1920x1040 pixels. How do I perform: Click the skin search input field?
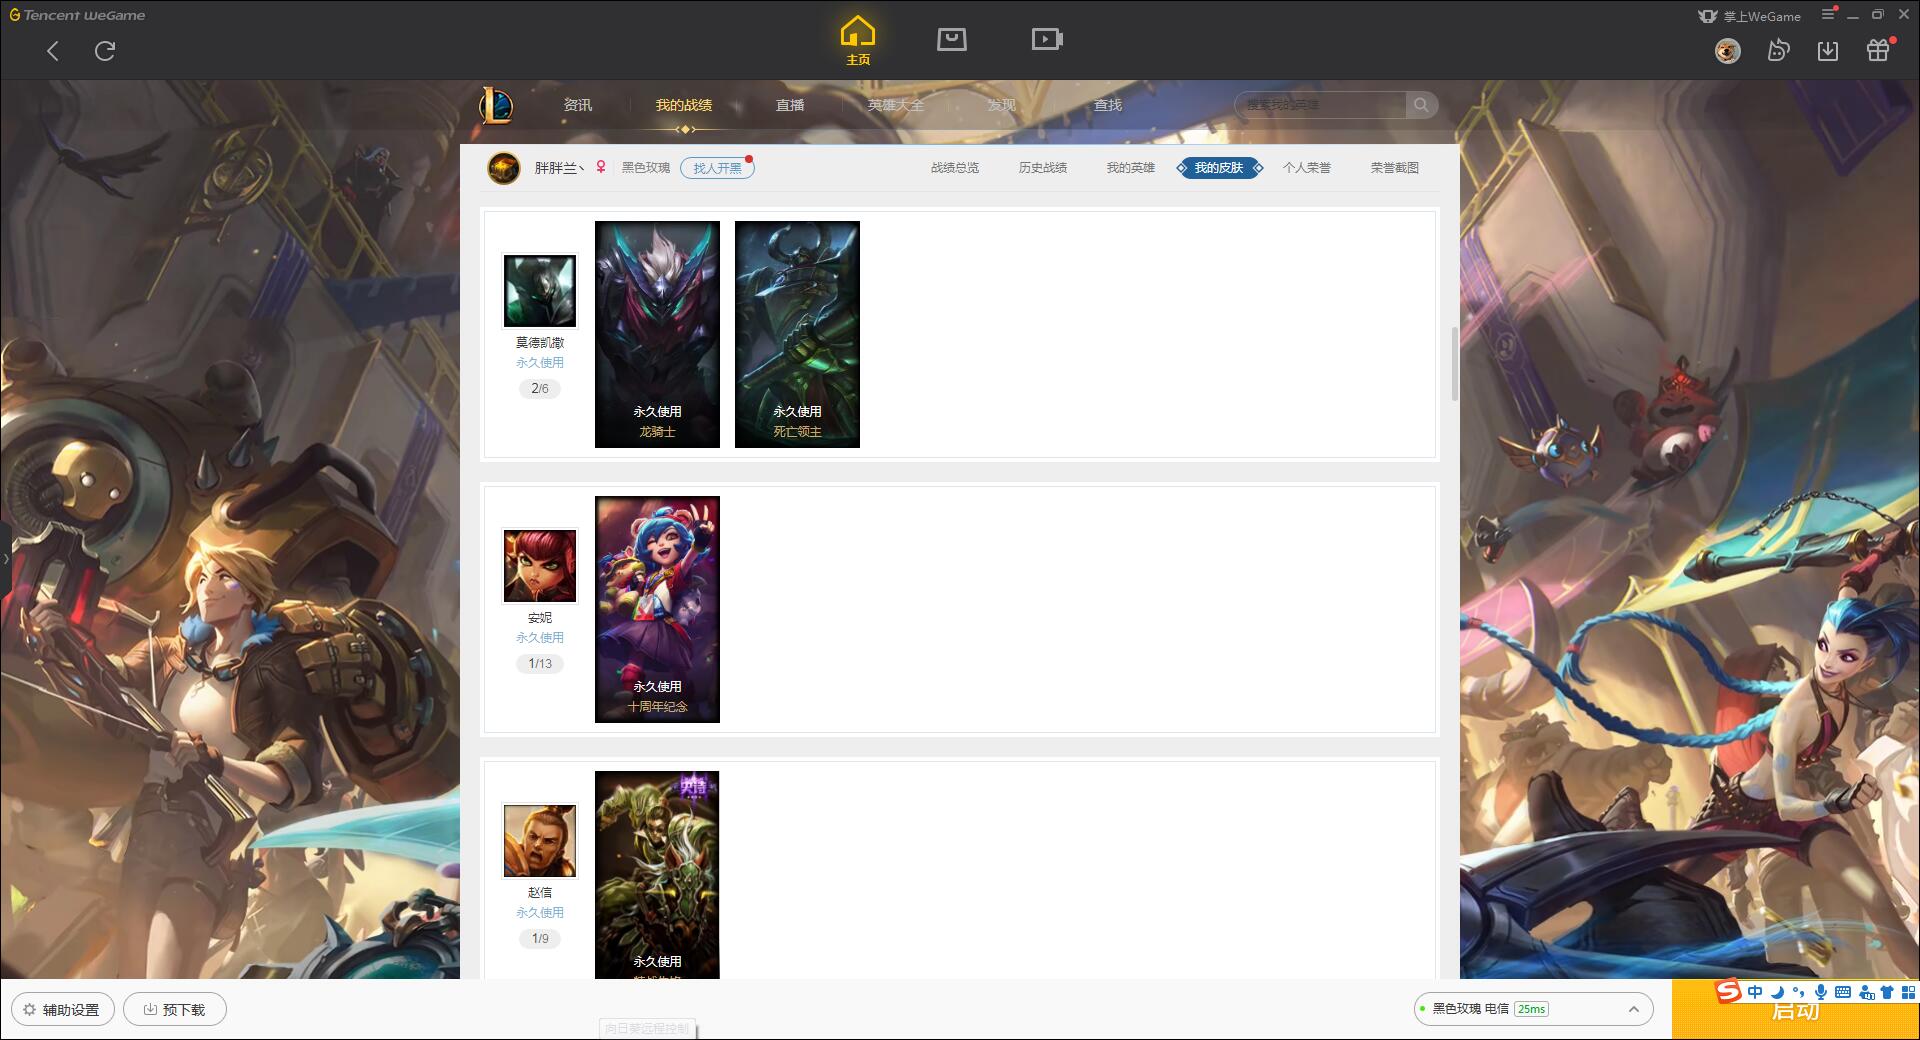point(1322,105)
